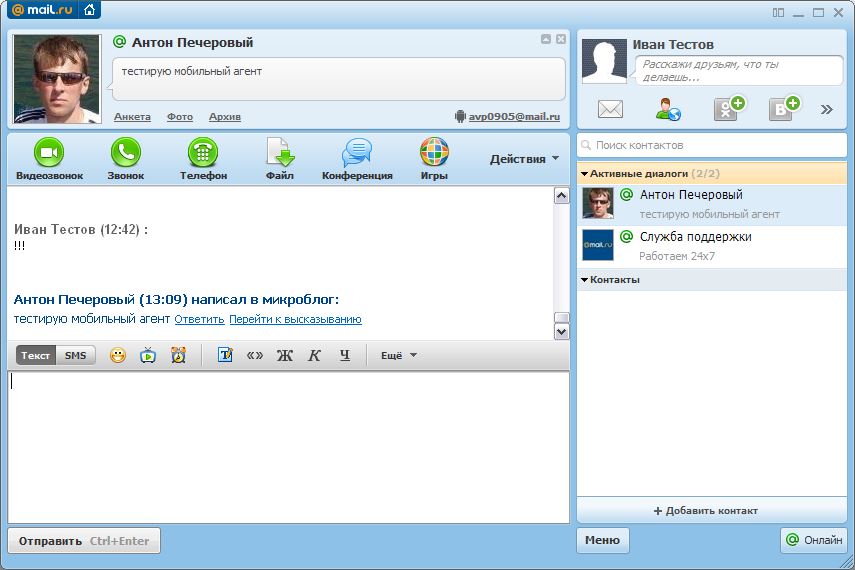Click chat history scroll up arrow
The image size is (855, 570).
562,195
